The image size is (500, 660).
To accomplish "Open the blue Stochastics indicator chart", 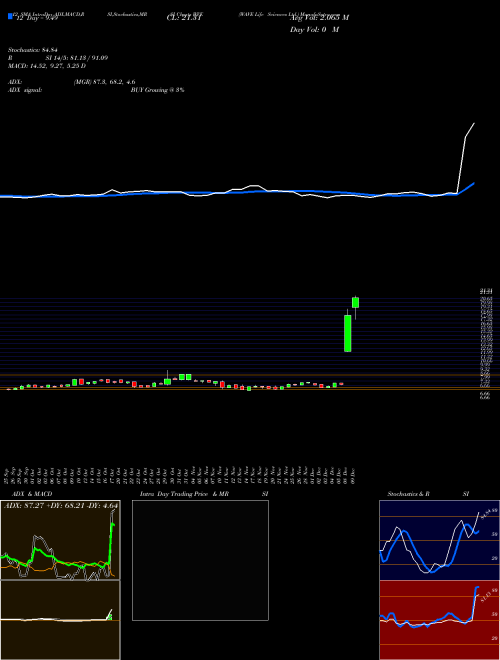I will click(439, 540).
